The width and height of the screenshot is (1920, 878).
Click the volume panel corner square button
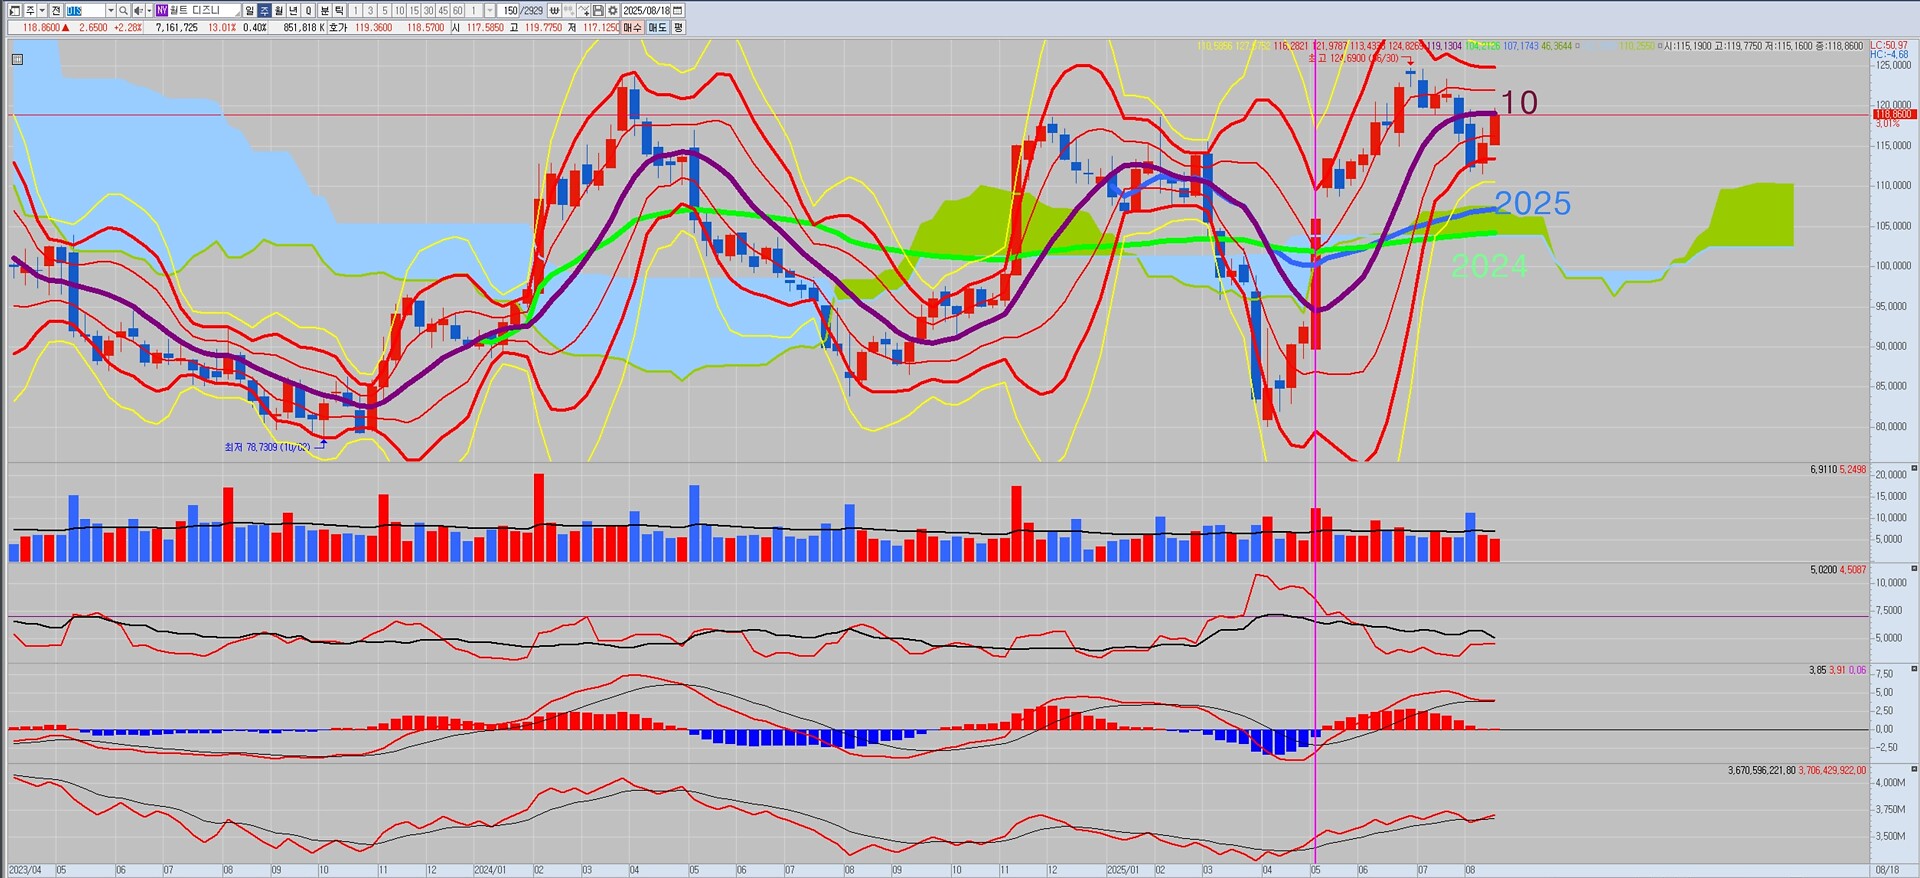(x=1914, y=467)
